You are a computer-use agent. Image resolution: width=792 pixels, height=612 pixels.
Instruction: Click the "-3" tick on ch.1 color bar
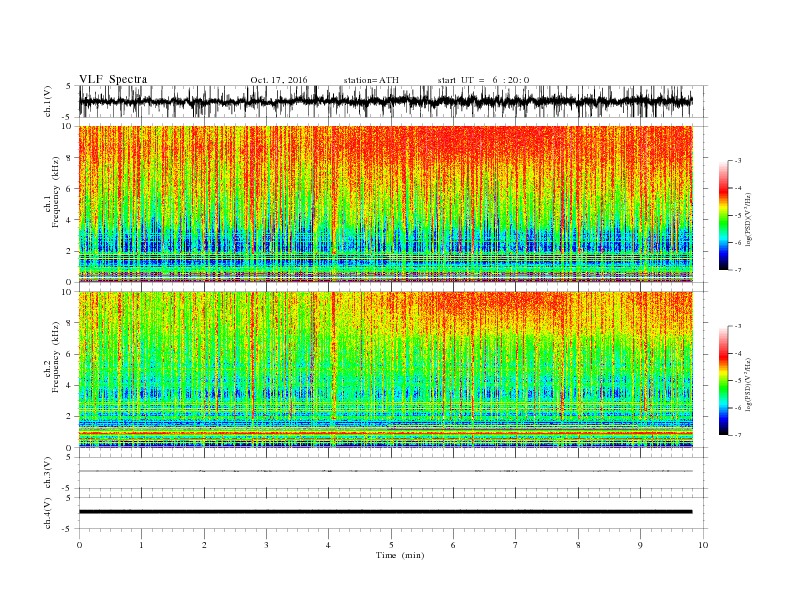[x=738, y=161]
